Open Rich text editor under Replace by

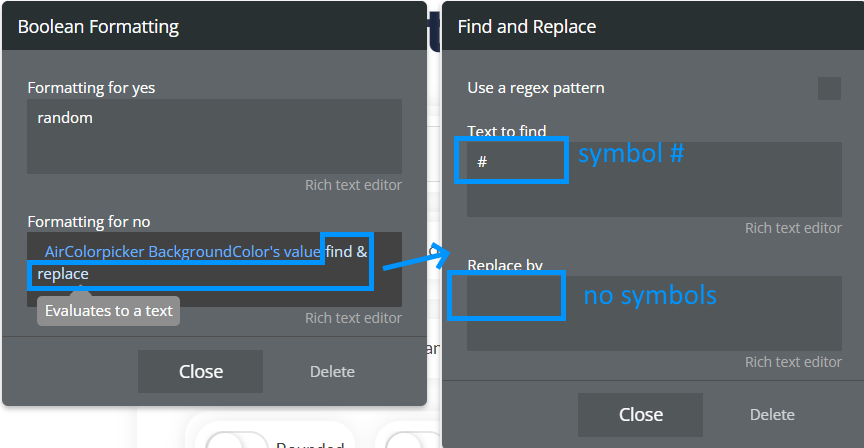pos(793,362)
